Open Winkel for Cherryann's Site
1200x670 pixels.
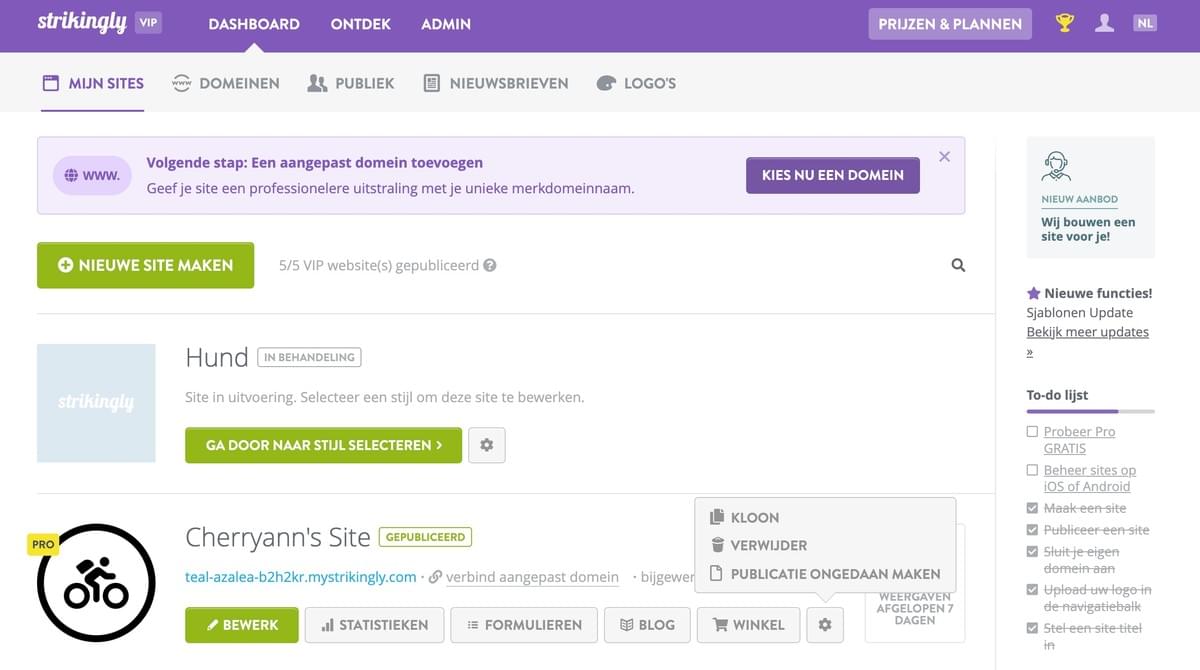coord(748,625)
